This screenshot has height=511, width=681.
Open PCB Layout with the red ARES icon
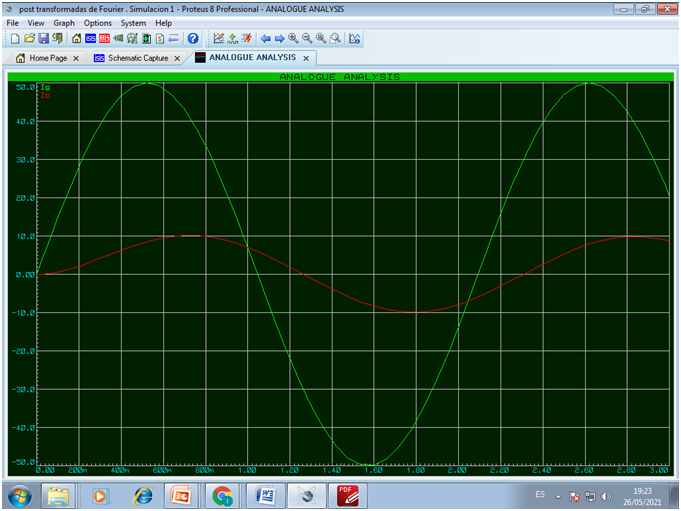click(104, 39)
